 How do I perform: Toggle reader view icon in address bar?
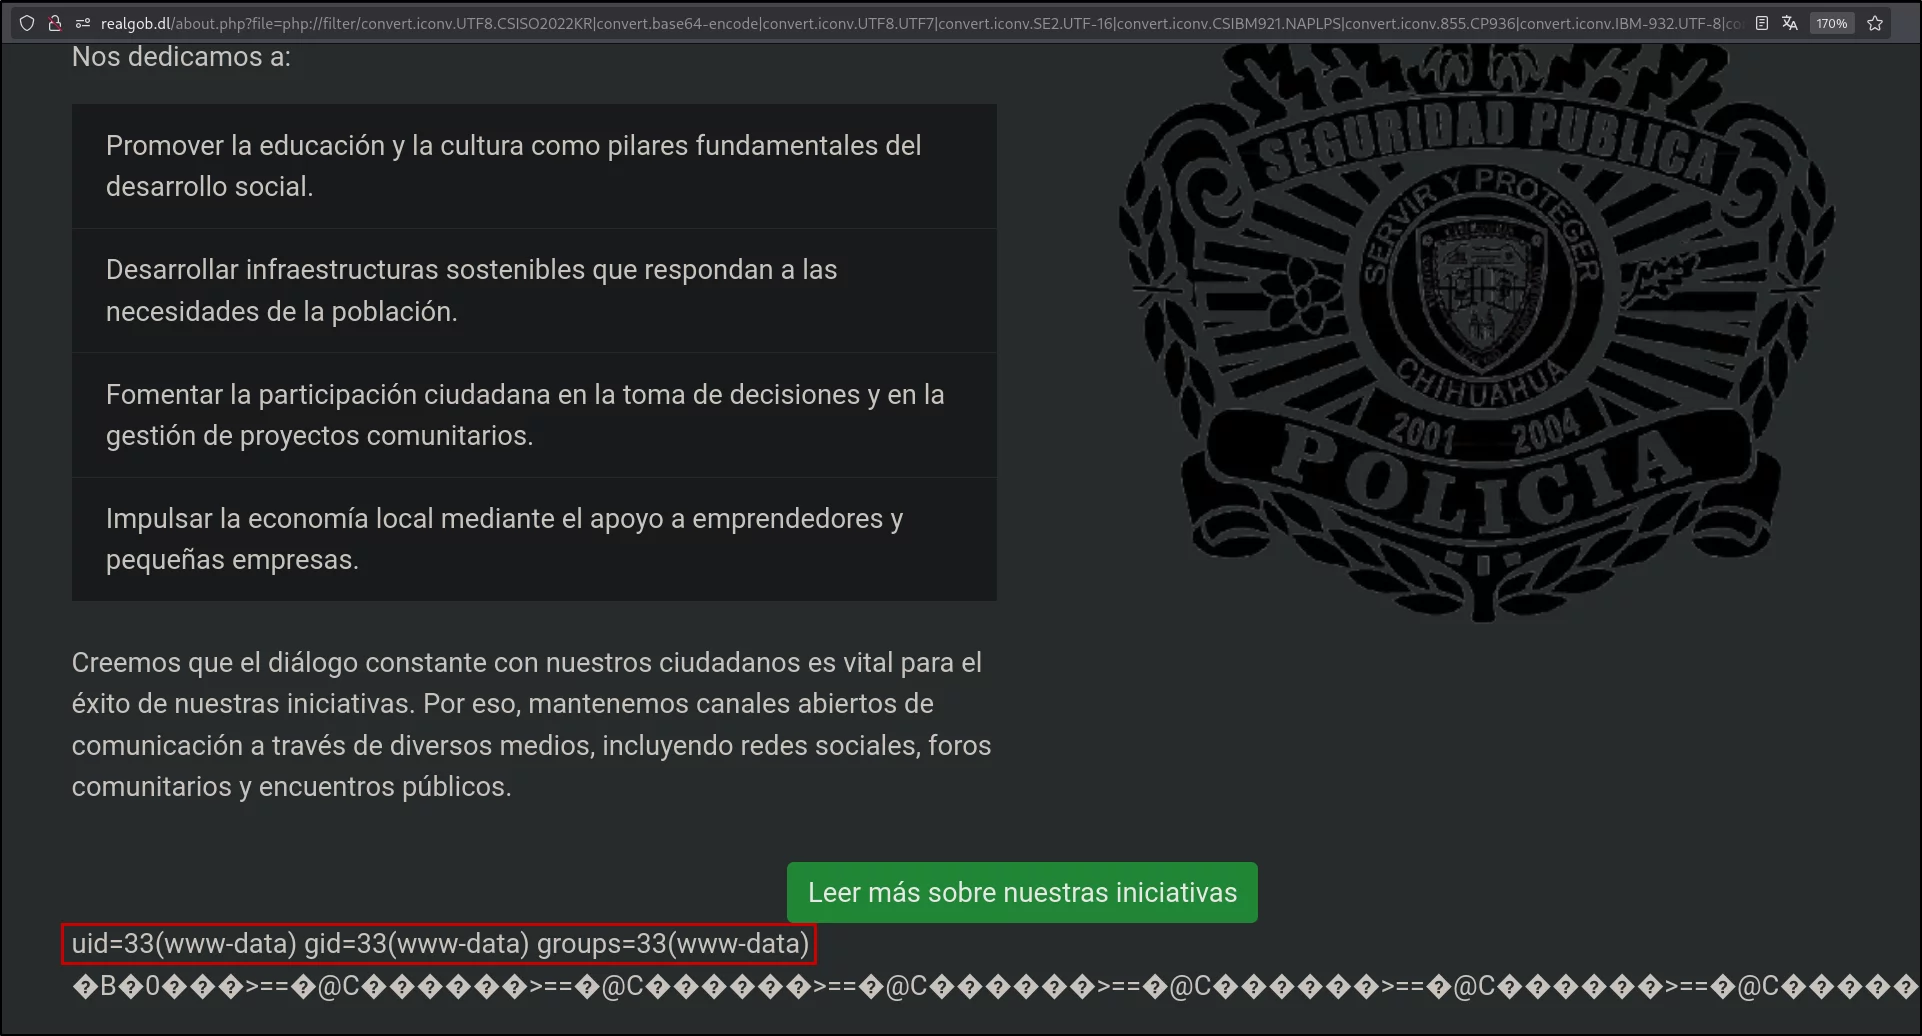tap(1762, 23)
